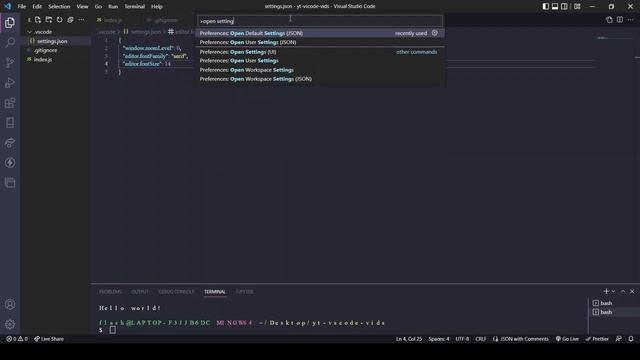This screenshot has height=360, width=640.
Task: Open the Run and Debug view
Action: tap(10, 82)
